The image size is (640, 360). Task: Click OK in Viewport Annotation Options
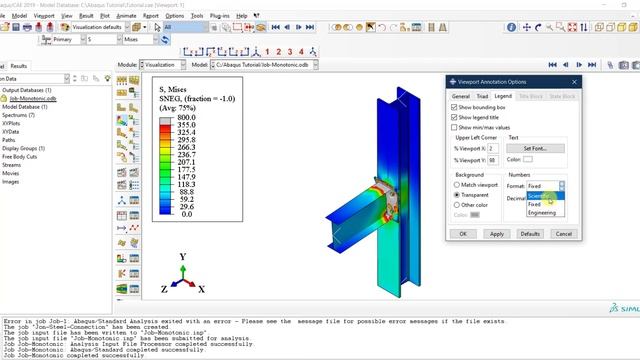(463, 234)
